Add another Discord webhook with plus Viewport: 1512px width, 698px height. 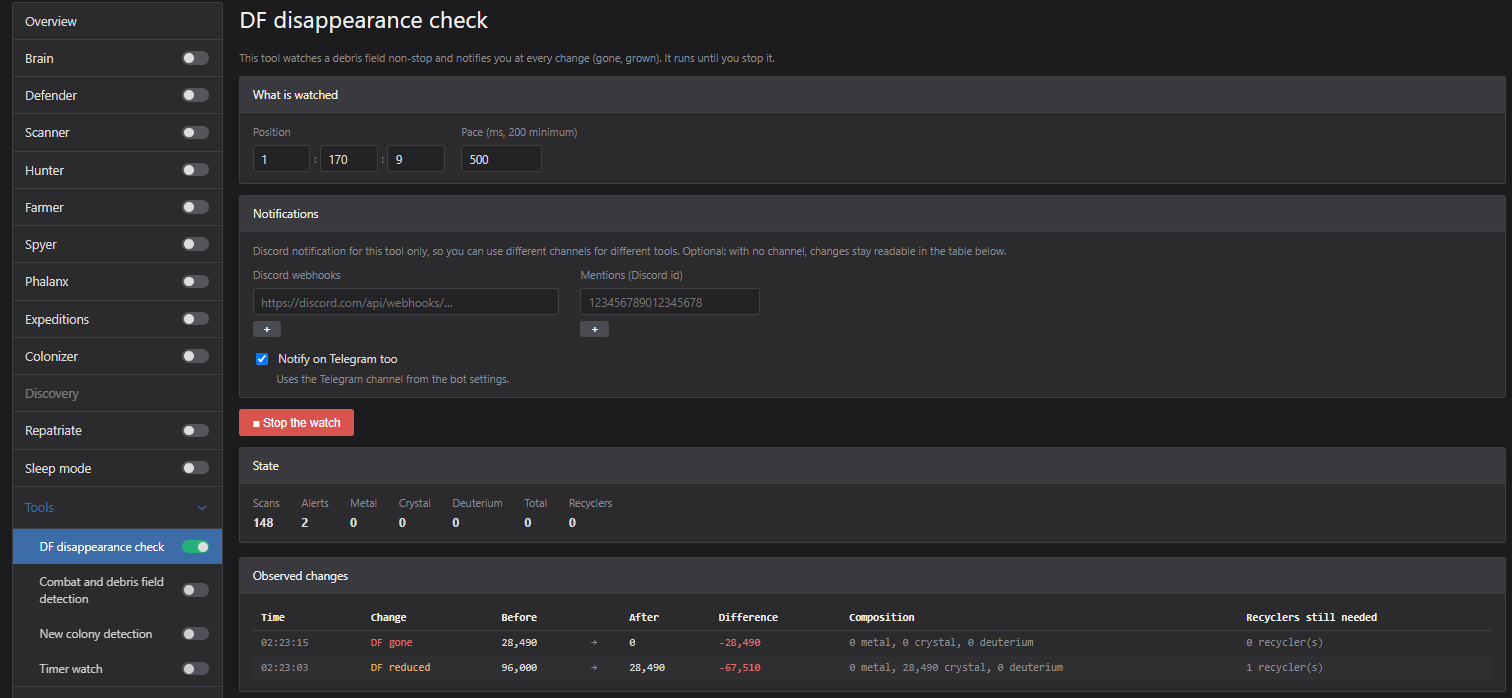pyautogui.click(x=267, y=329)
